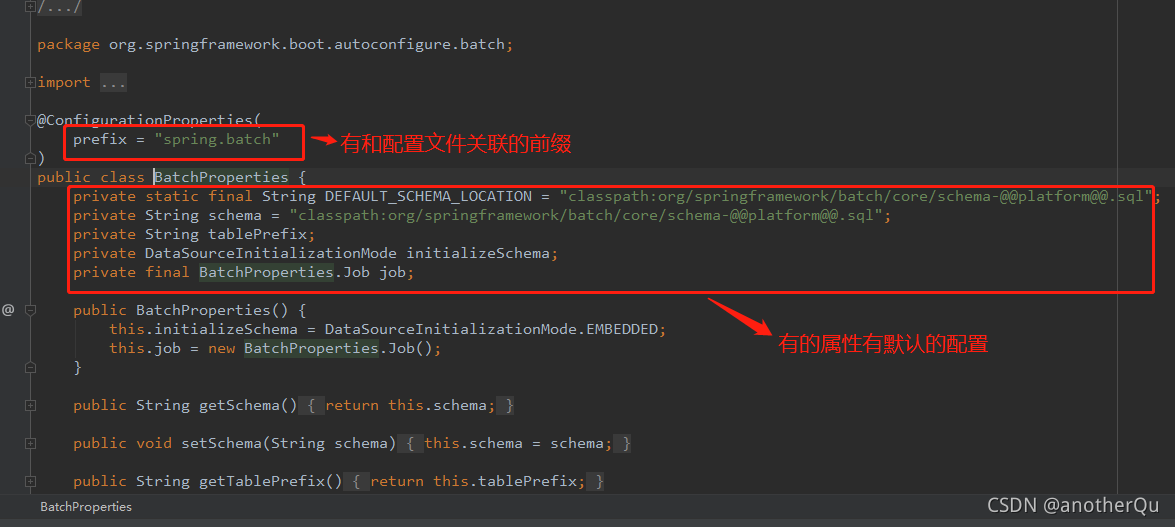Click the "spring.batch" prefix string value

click(x=217, y=139)
